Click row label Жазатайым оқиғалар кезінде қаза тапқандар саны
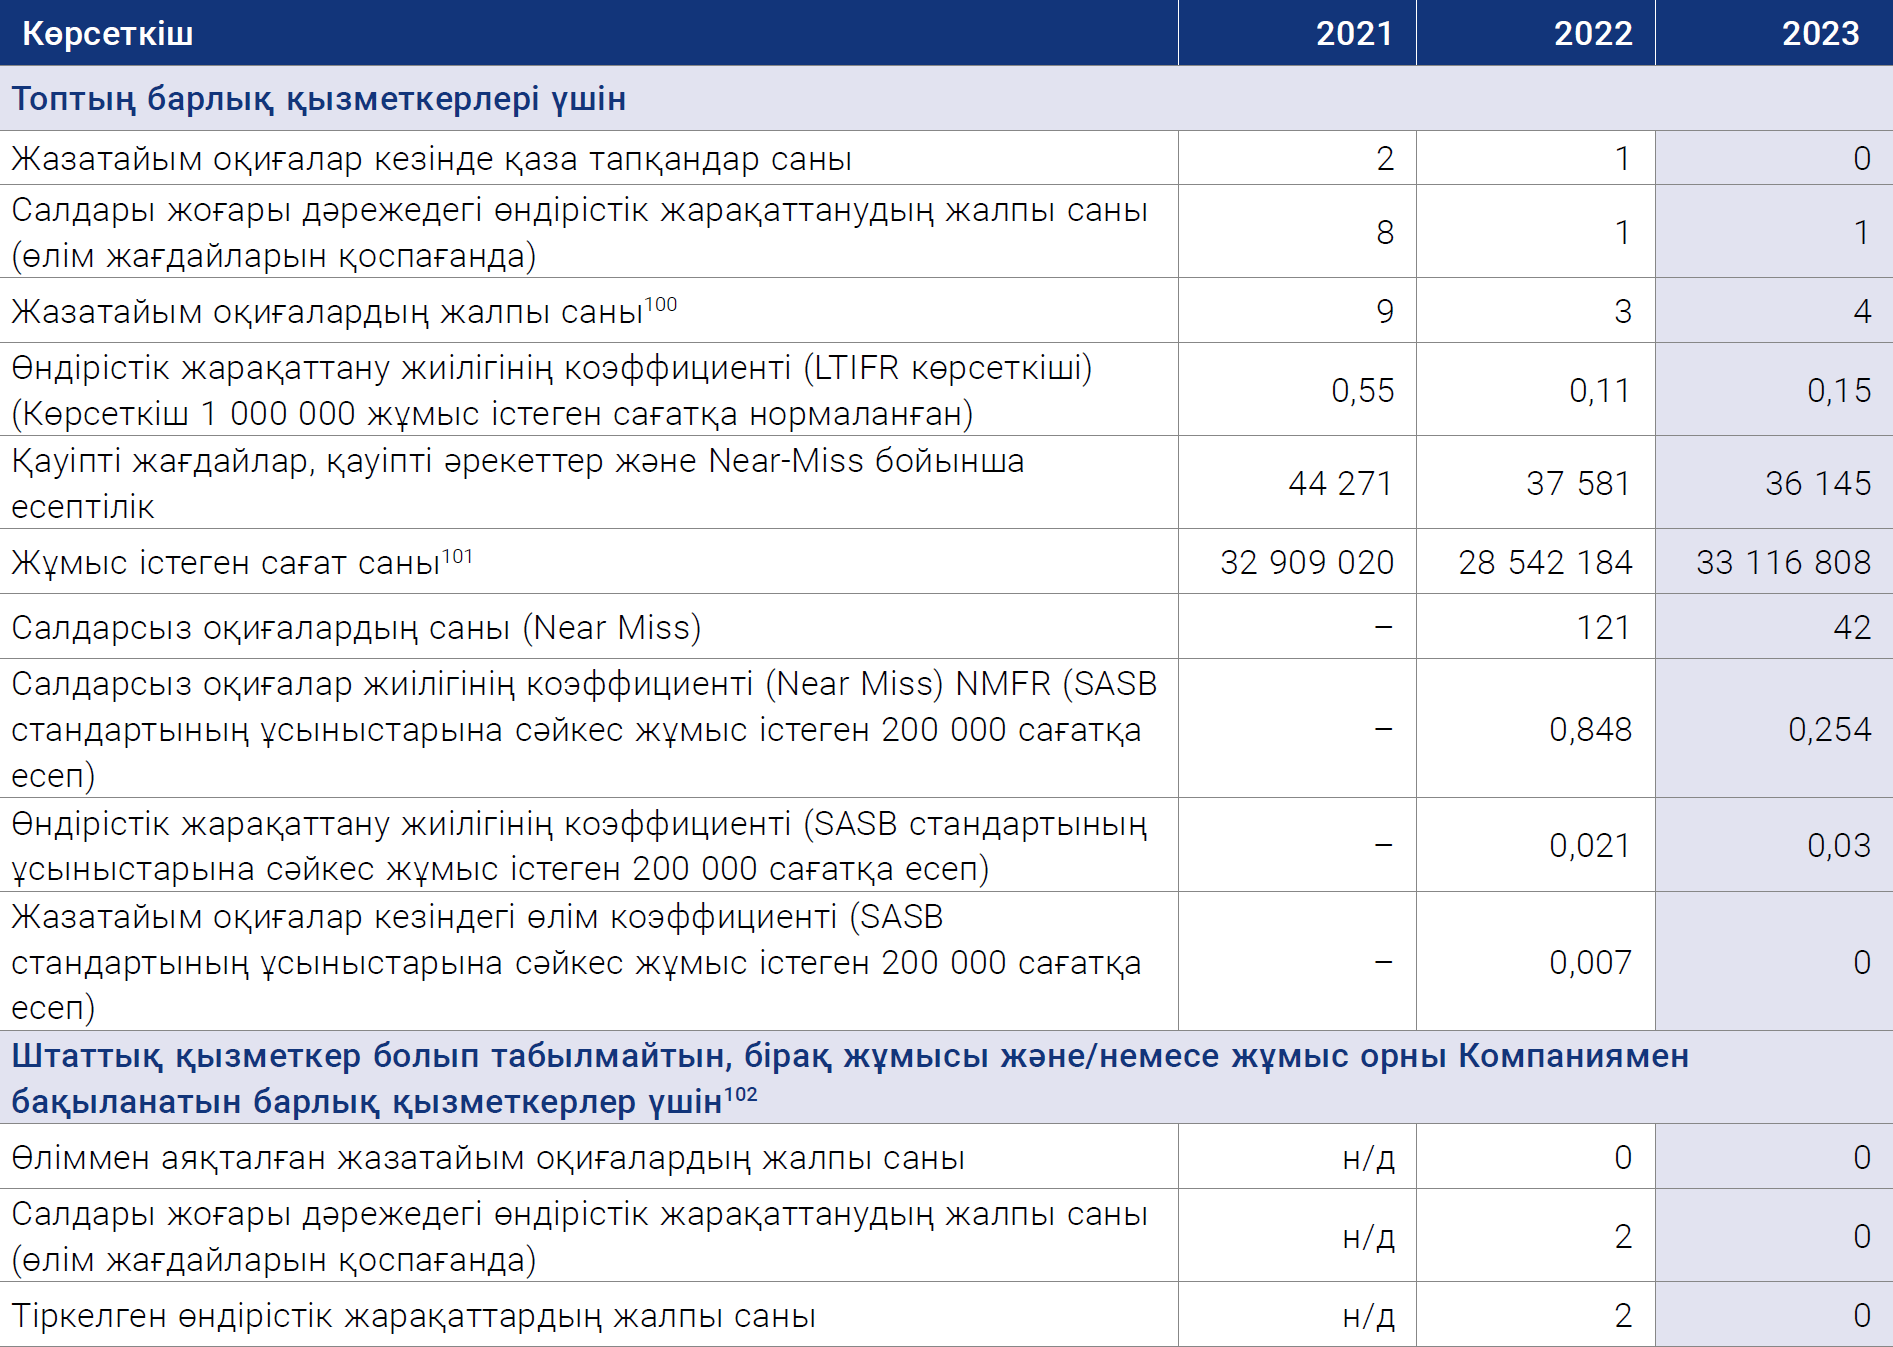Image resolution: width=1893 pixels, height=1347 pixels. point(432,159)
